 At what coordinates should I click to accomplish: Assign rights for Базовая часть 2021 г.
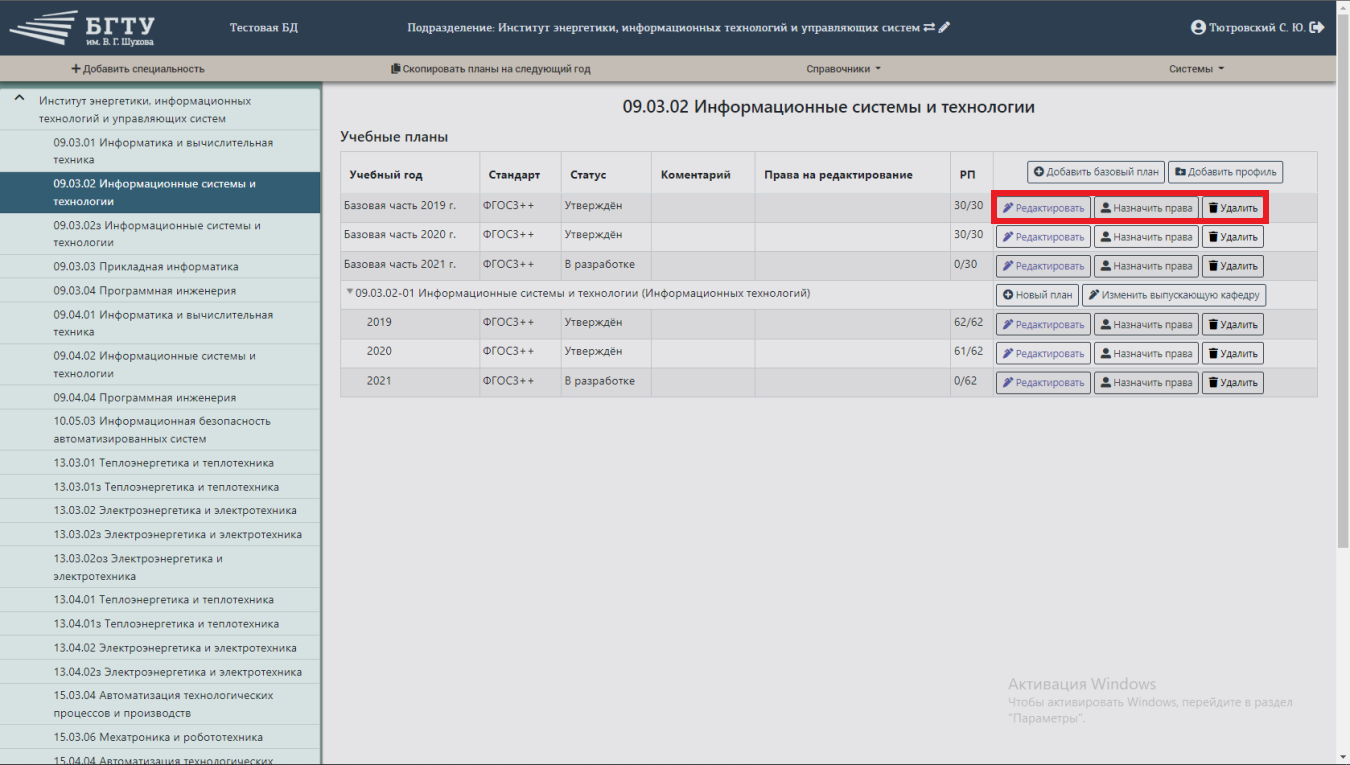click(1146, 266)
